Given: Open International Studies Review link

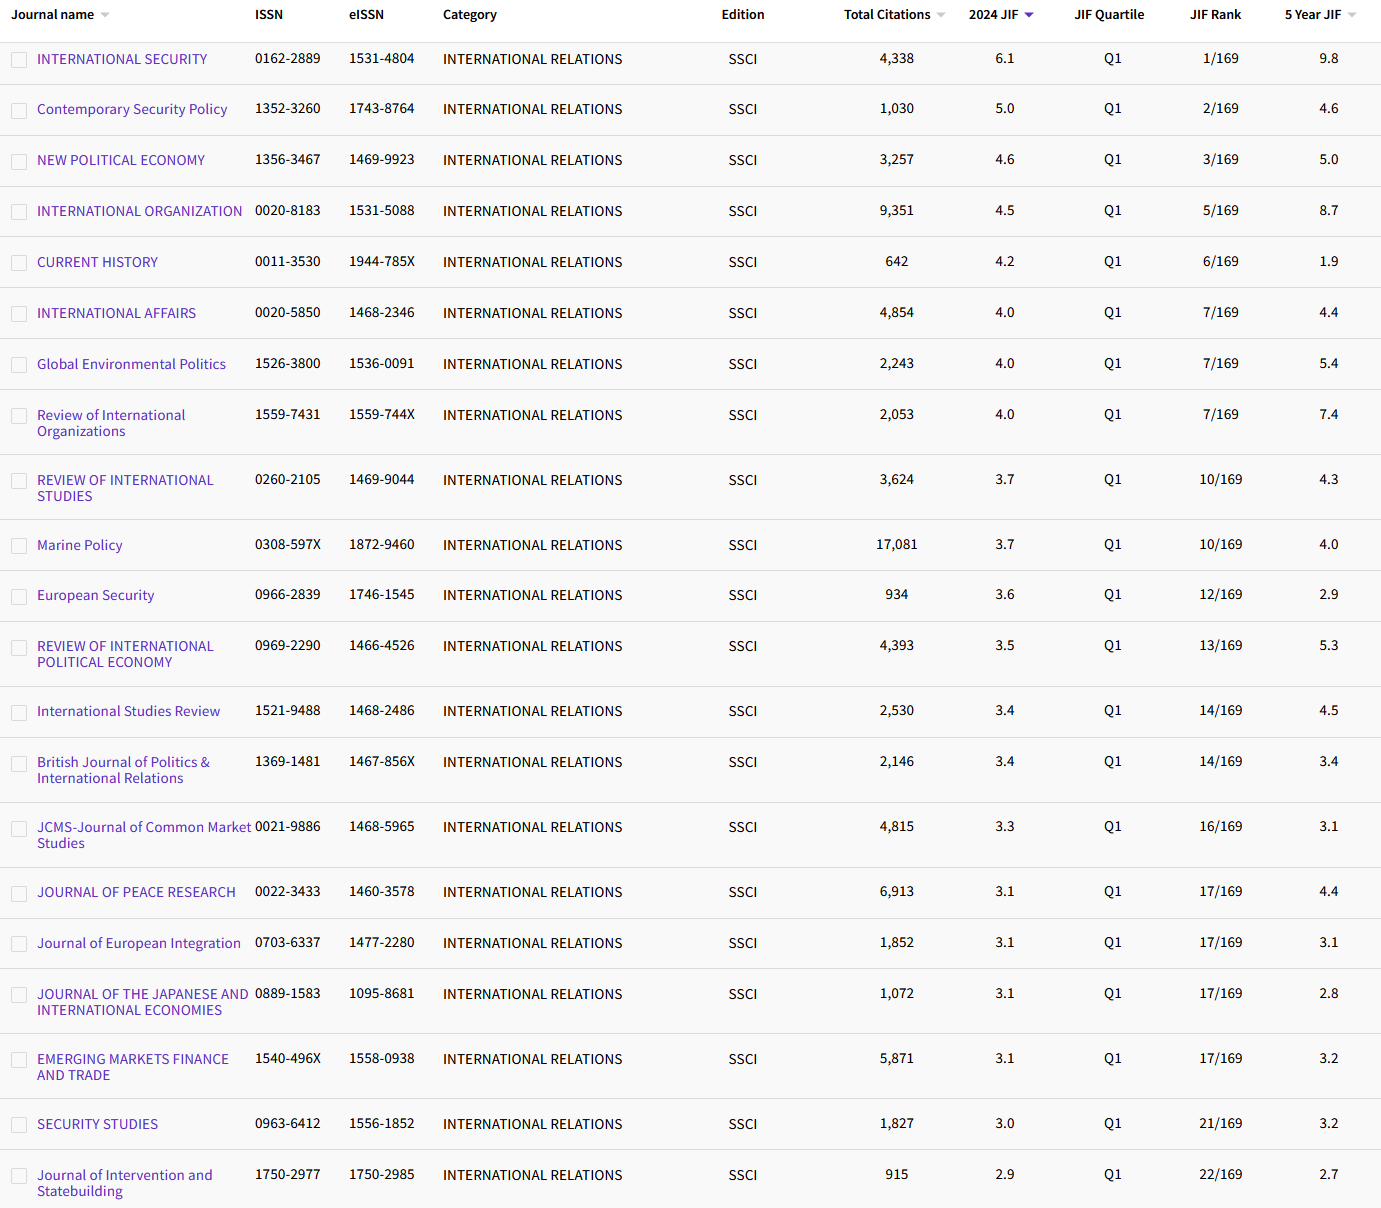Looking at the screenshot, I should click(128, 711).
